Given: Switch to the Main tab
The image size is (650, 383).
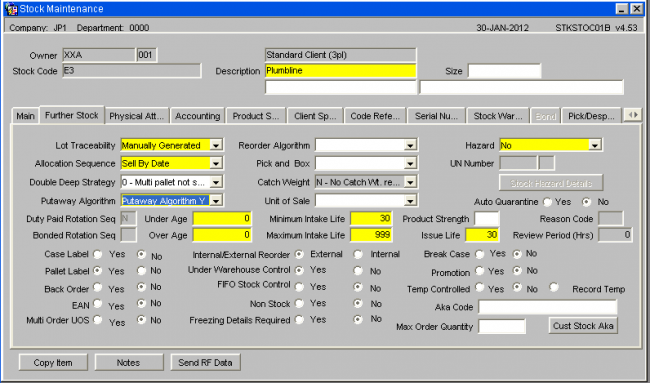Looking at the screenshot, I should pyautogui.click(x=25, y=116).
